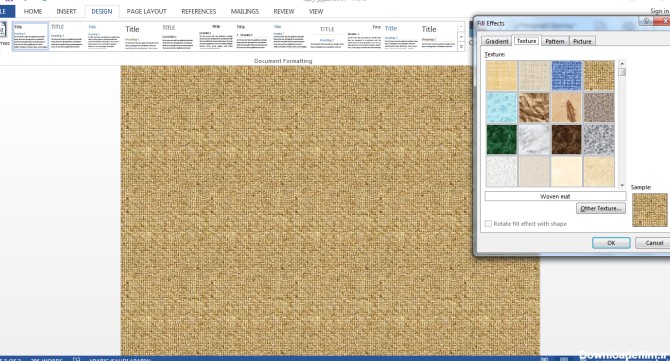Image resolution: width=670 pixels, height=361 pixels.
Task: Choose the crumpled paper bag texture
Action: (x=534, y=107)
